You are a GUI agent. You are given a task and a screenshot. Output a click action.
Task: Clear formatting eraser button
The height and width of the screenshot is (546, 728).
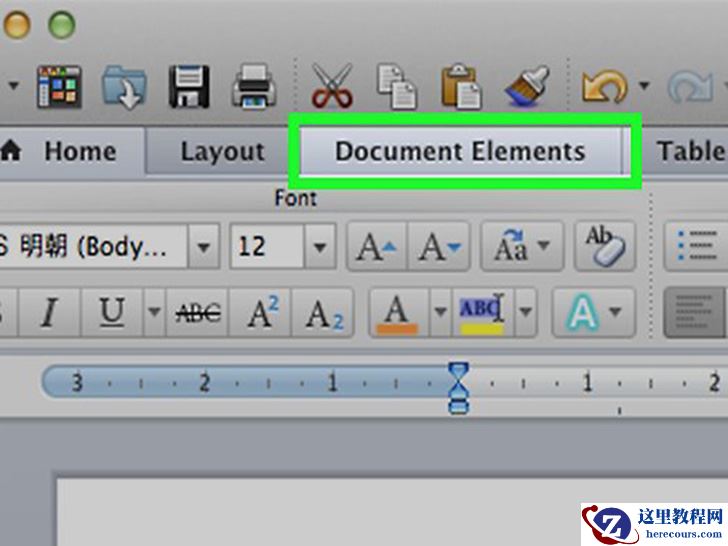pos(605,247)
